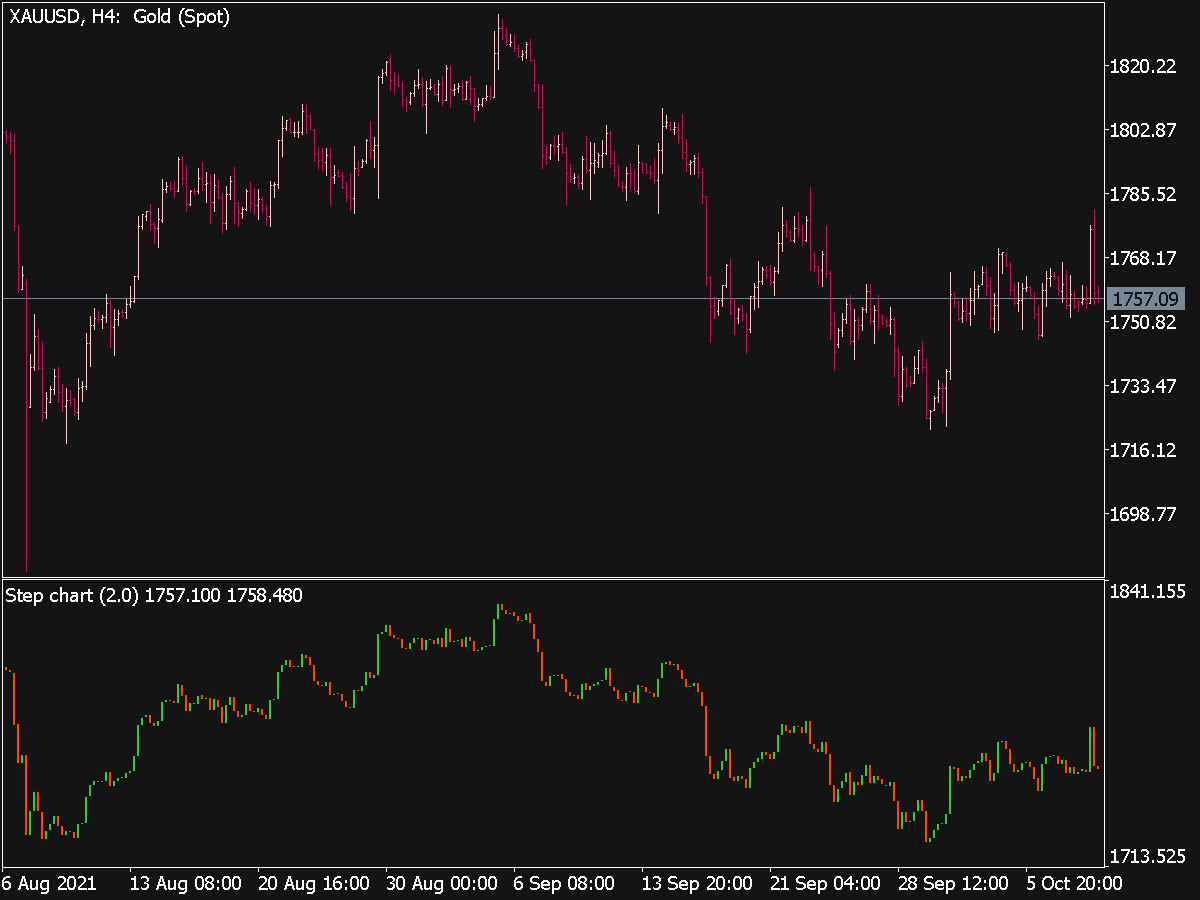Select the 21 Sep 04:00 time marker

click(824, 884)
